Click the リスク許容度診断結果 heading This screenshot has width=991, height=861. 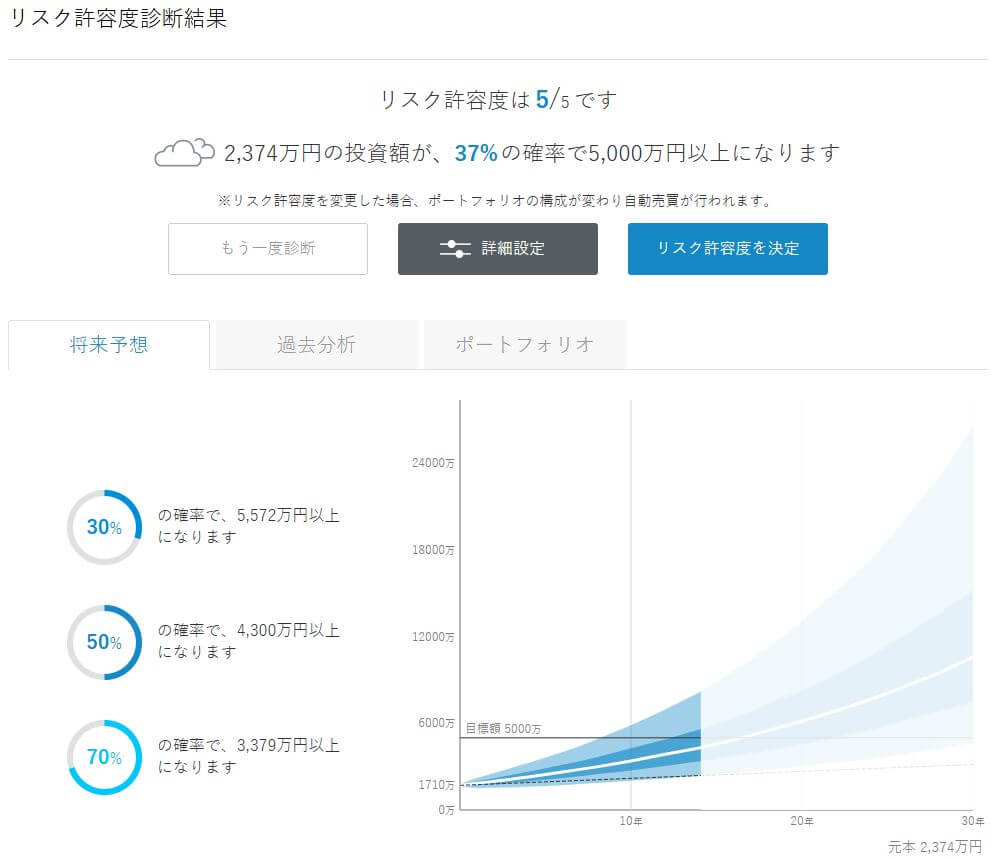pyautogui.click(x=118, y=18)
